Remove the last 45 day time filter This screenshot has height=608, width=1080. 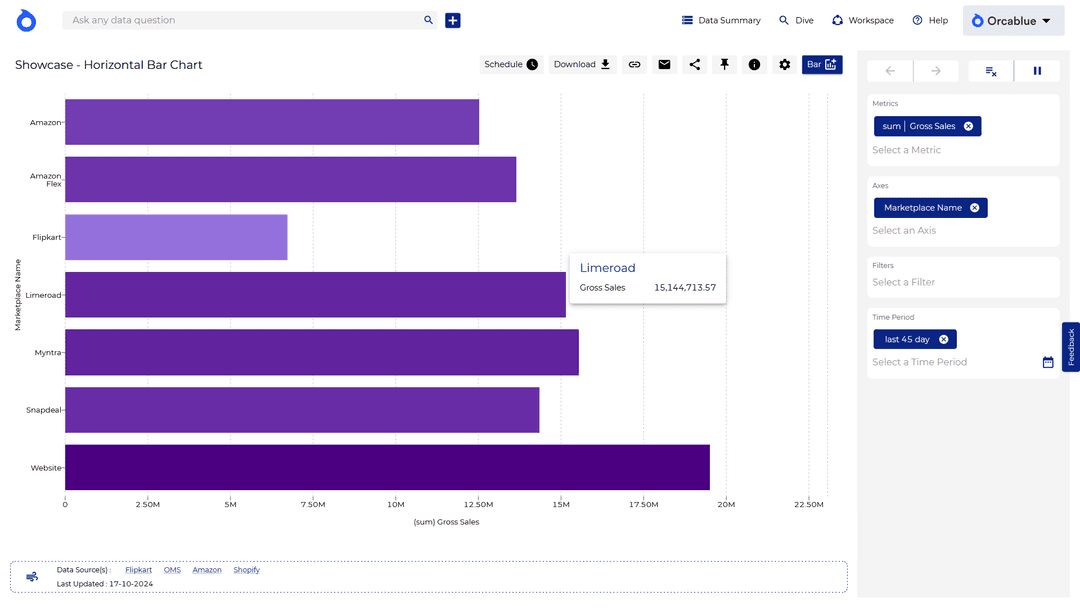point(943,340)
